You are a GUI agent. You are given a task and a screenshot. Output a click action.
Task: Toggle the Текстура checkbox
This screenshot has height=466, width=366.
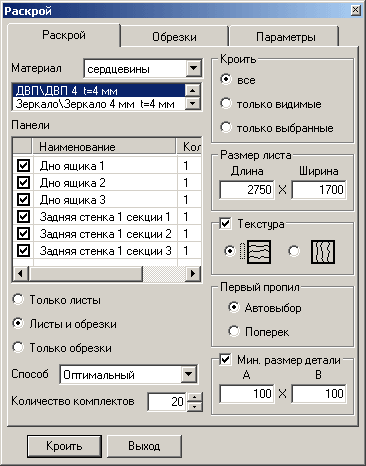tap(226, 223)
